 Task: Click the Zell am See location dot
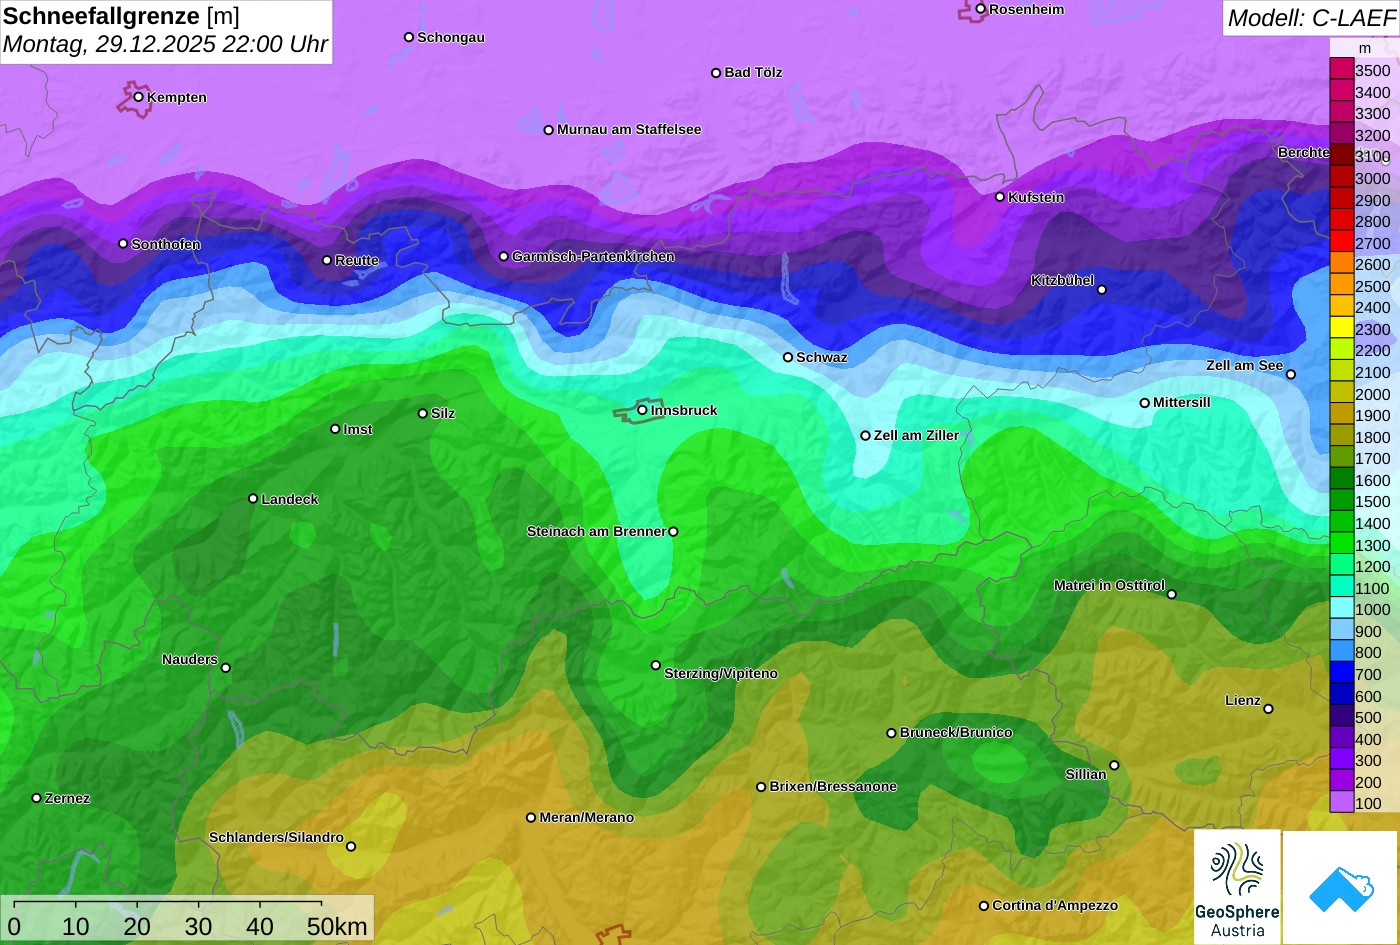[1290, 374]
